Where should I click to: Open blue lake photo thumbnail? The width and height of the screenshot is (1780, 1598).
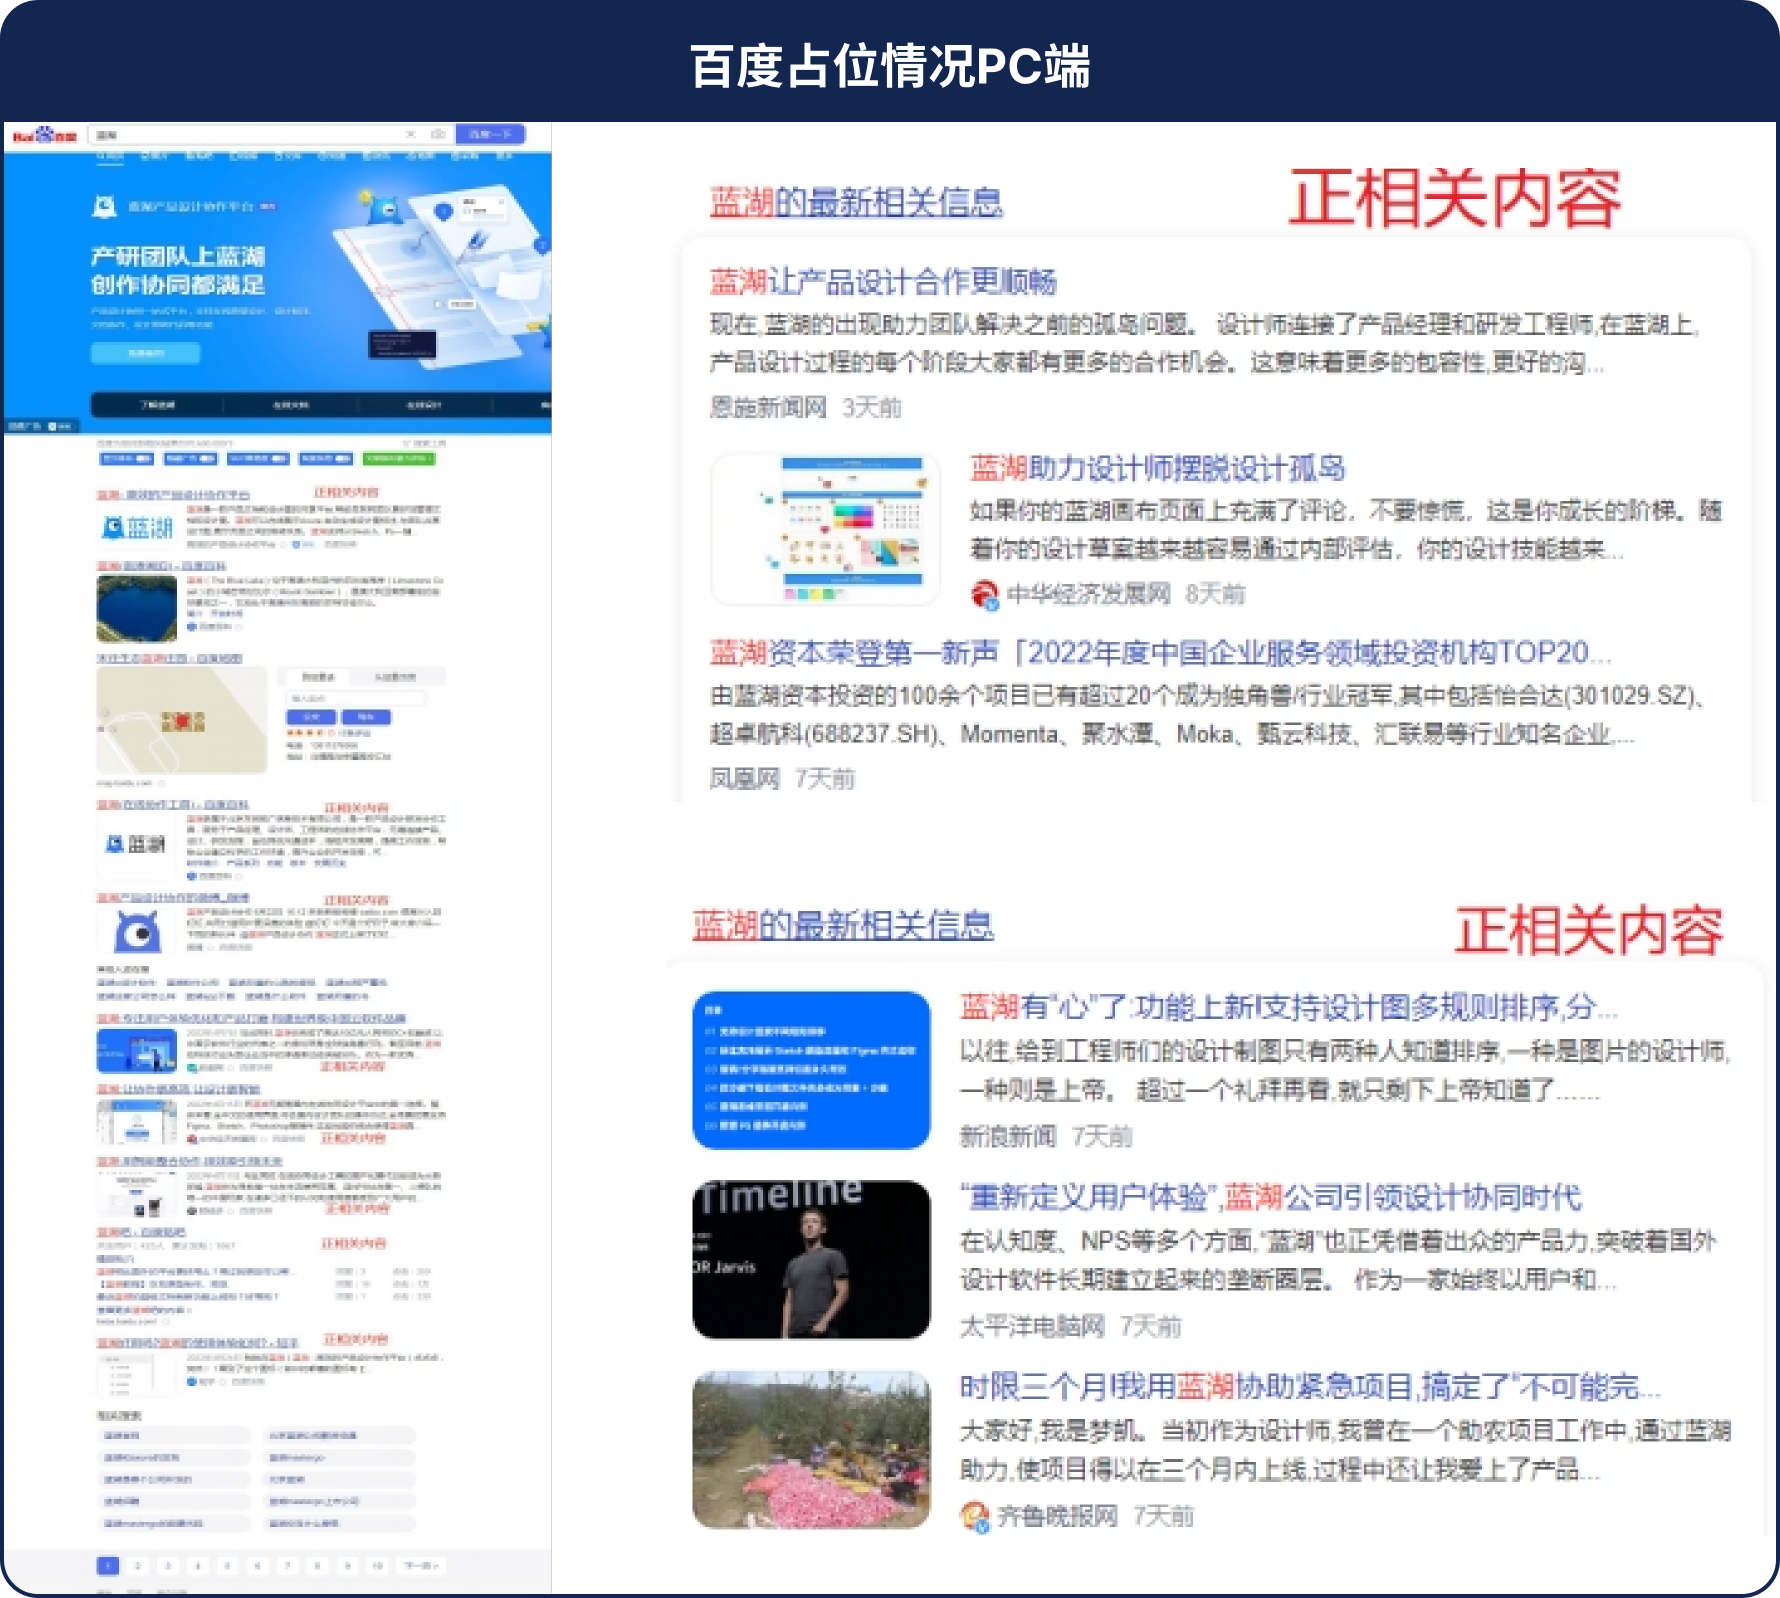[137, 608]
